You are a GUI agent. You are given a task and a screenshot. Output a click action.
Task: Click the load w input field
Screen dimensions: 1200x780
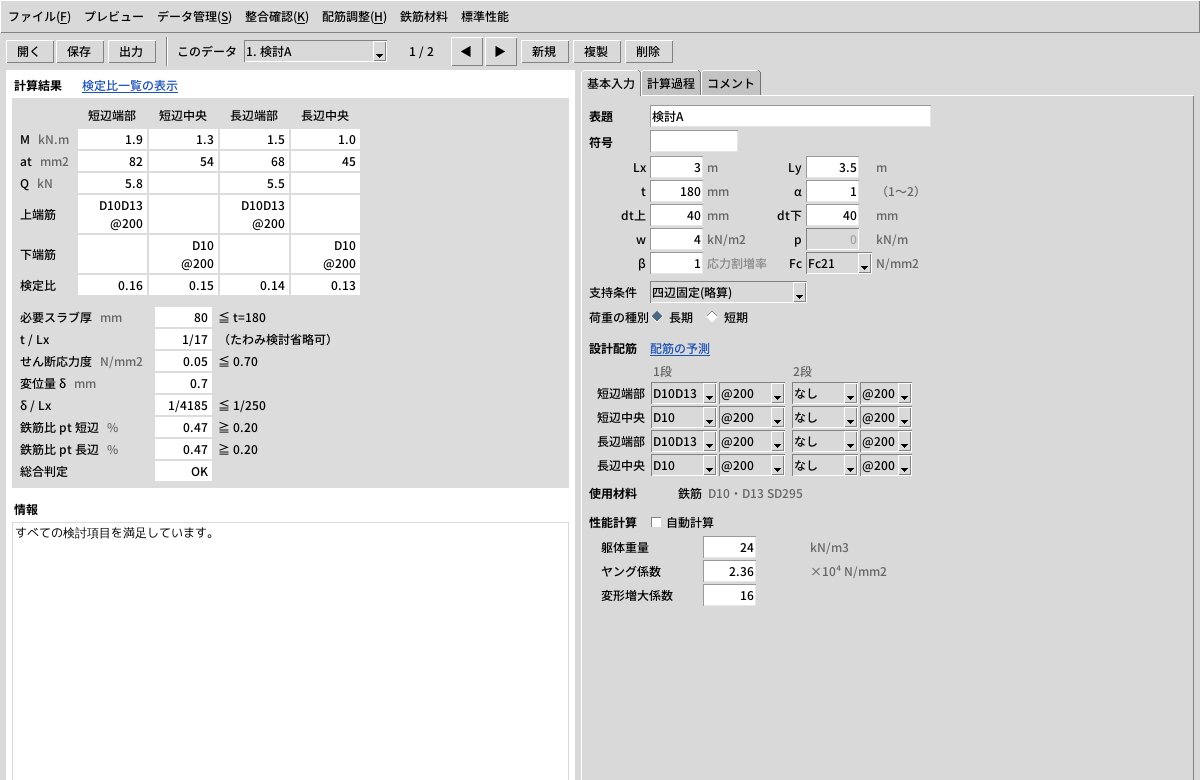(677, 239)
